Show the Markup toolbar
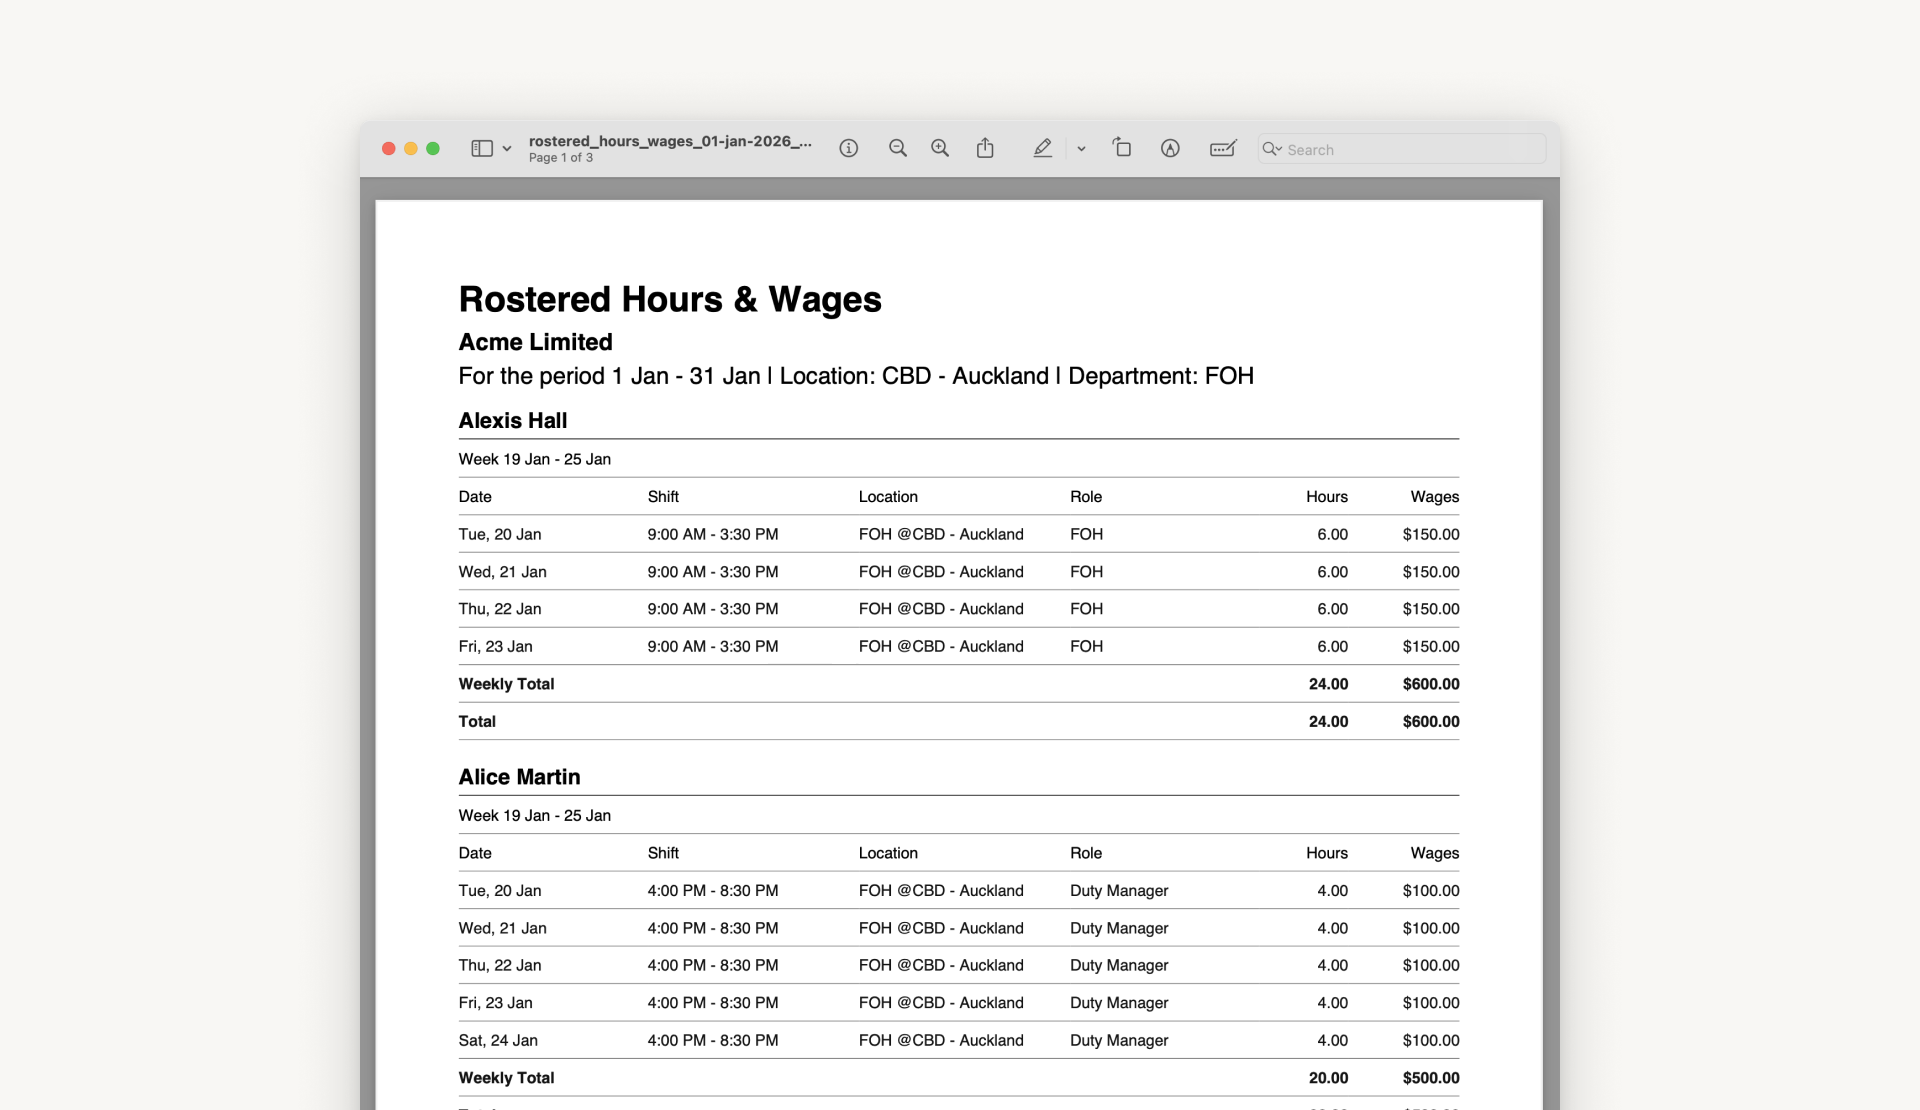1920x1110 pixels. point(1169,148)
